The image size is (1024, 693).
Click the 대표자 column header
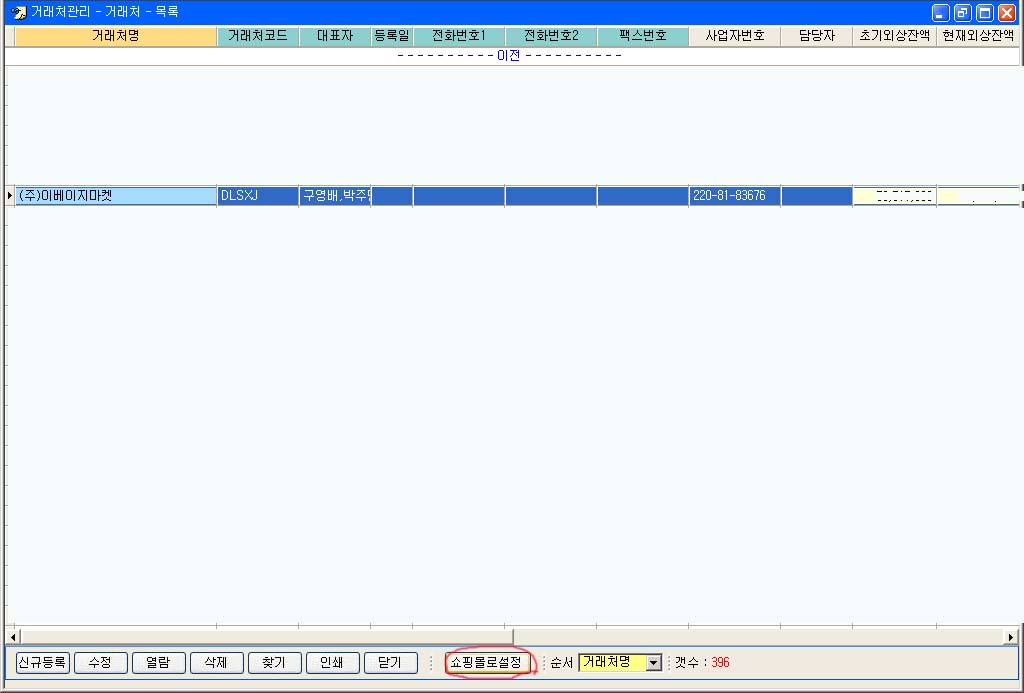[335, 36]
